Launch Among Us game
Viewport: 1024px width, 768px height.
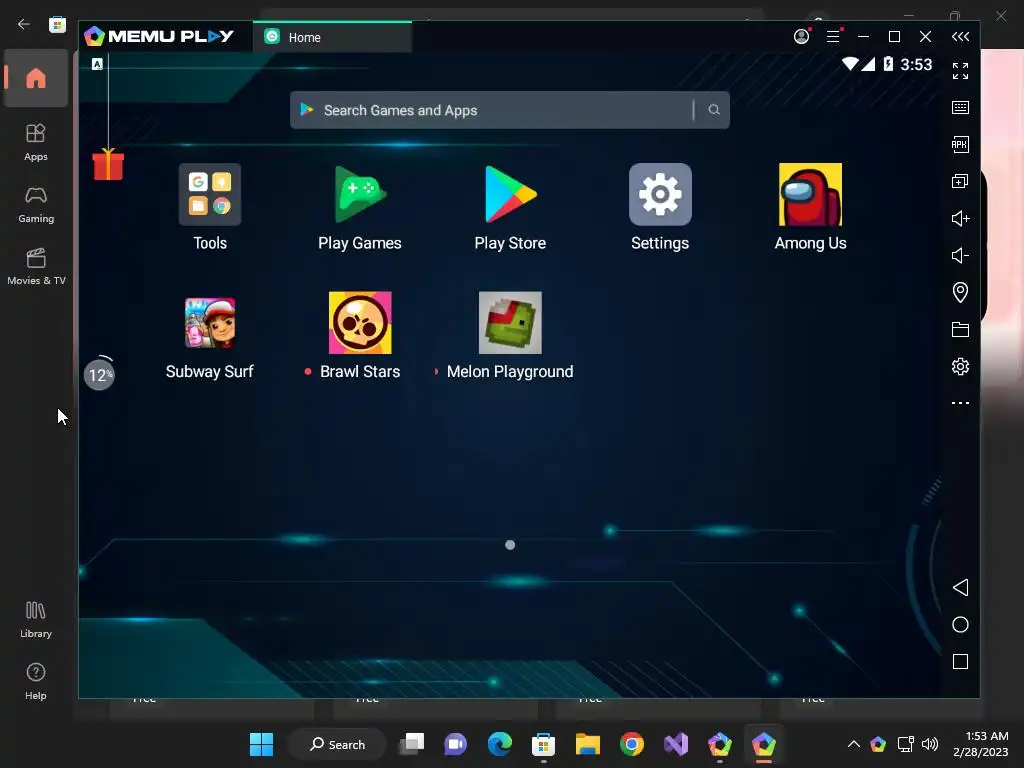click(x=810, y=195)
